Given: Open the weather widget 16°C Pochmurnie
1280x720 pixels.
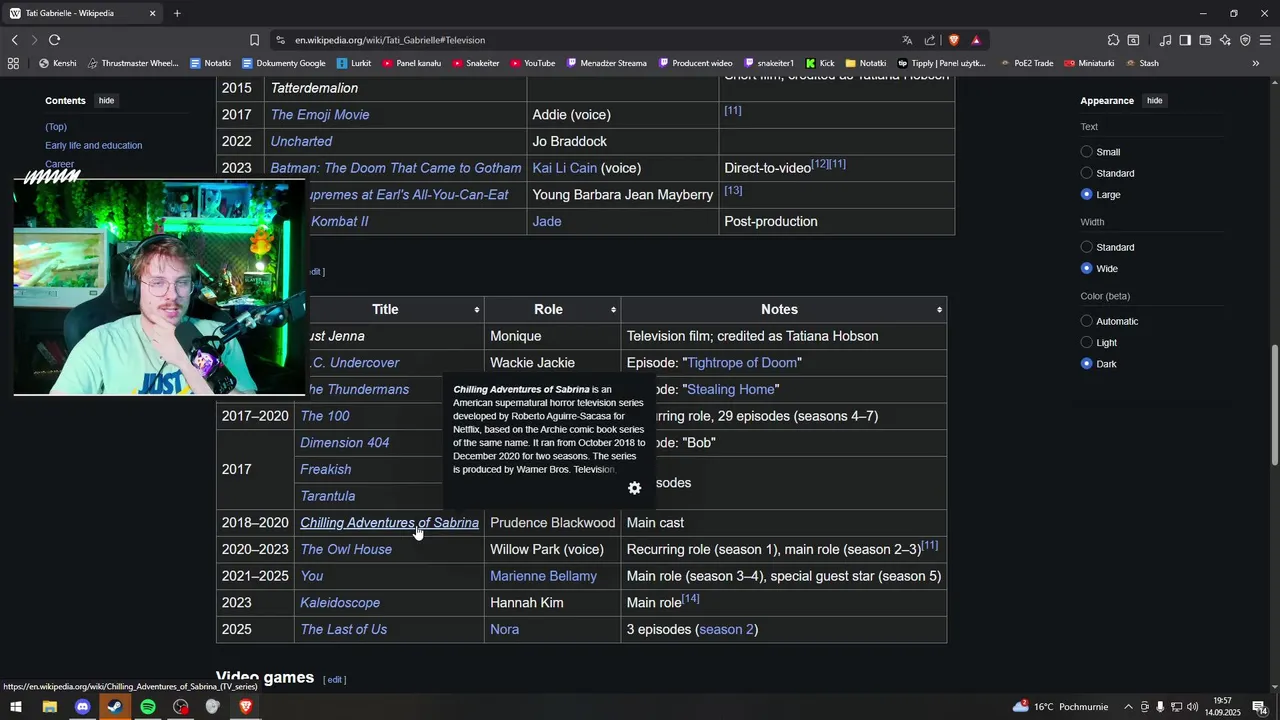Looking at the screenshot, I should click(x=1059, y=707).
